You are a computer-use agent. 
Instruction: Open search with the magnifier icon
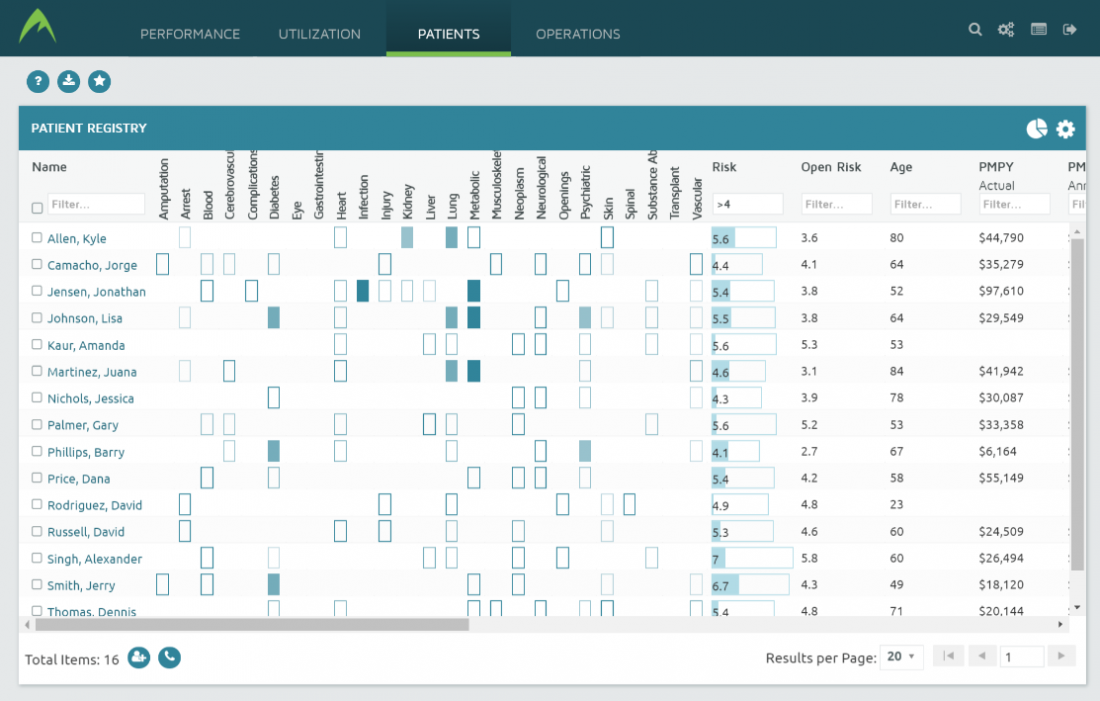pos(975,29)
